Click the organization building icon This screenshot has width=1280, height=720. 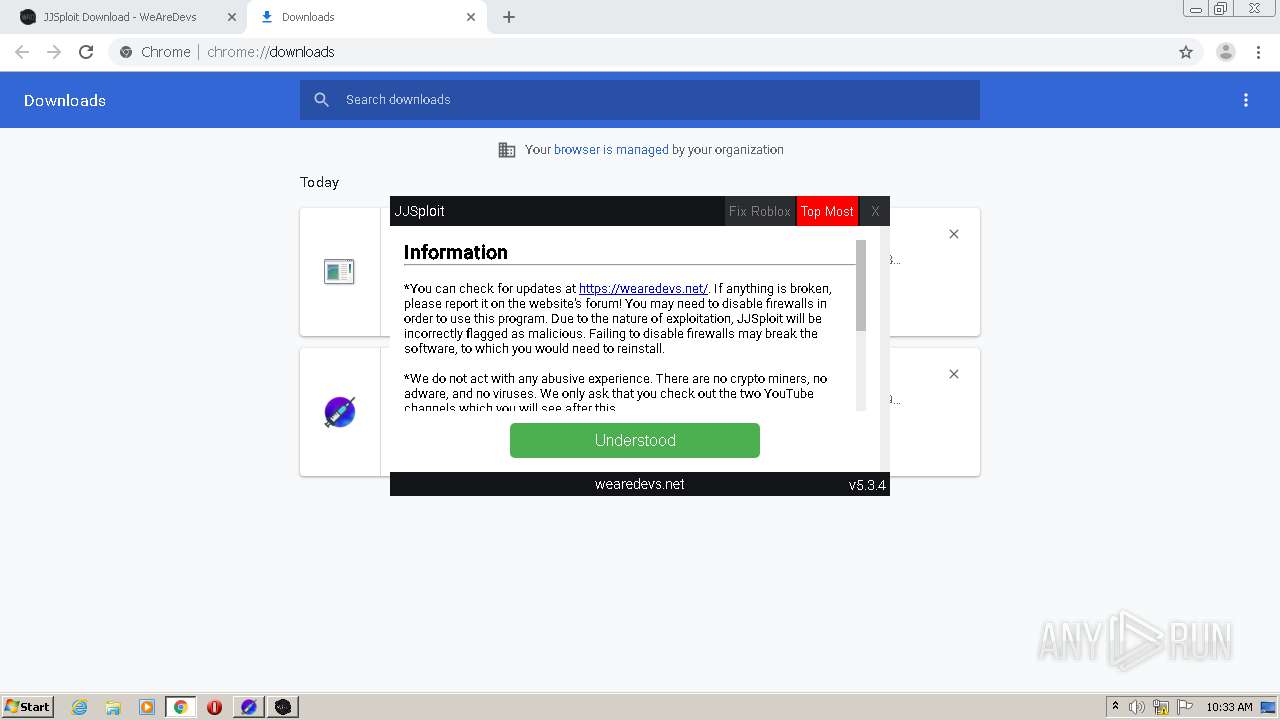tap(507, 150)
